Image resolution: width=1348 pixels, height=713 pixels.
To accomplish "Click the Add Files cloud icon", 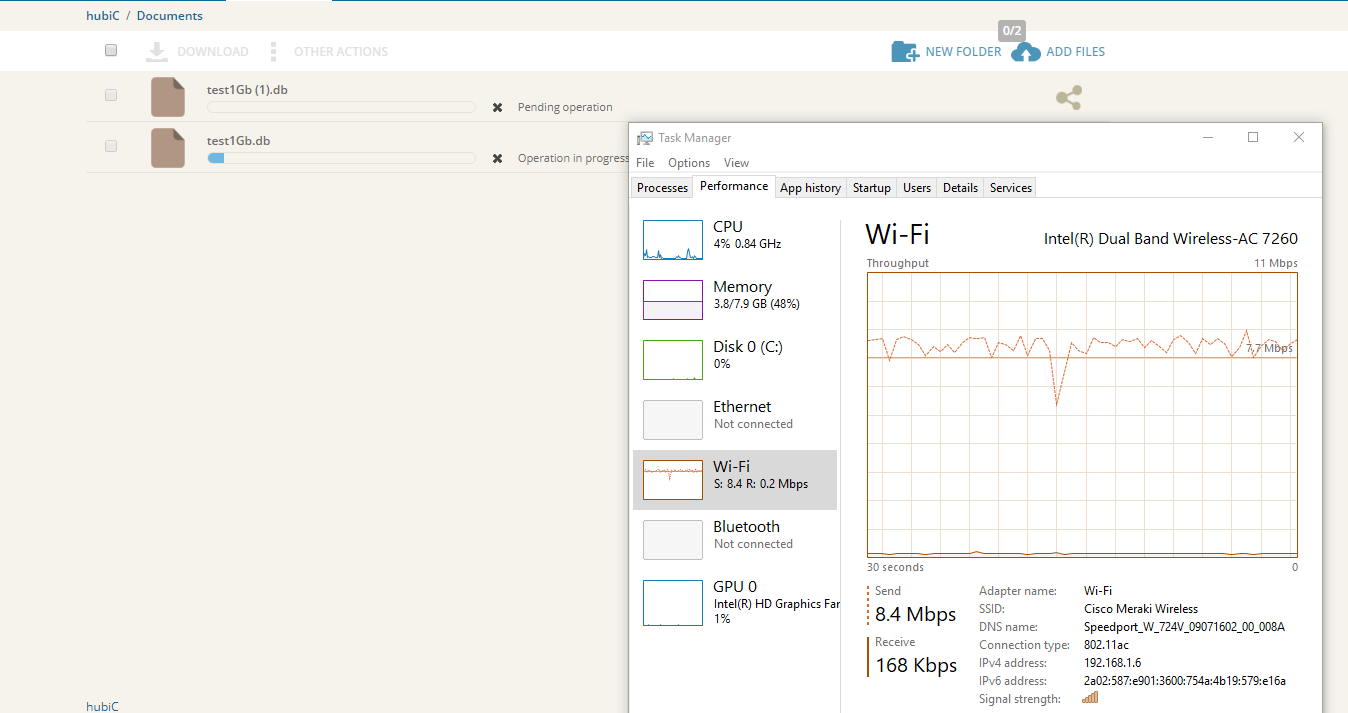I will click(1026, 52).
